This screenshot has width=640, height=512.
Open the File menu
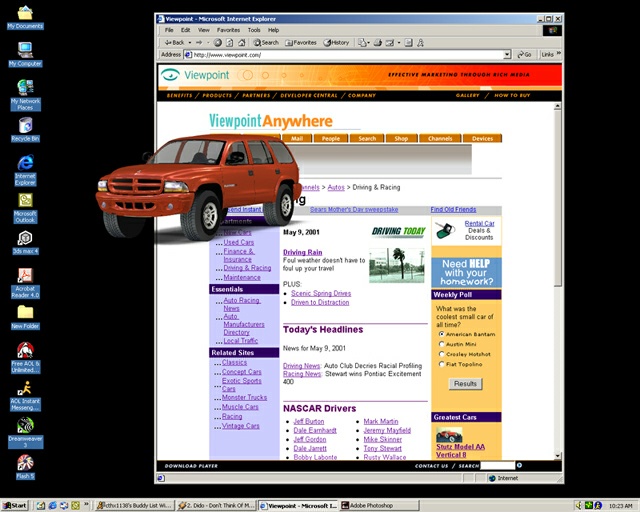click(169, 30)
